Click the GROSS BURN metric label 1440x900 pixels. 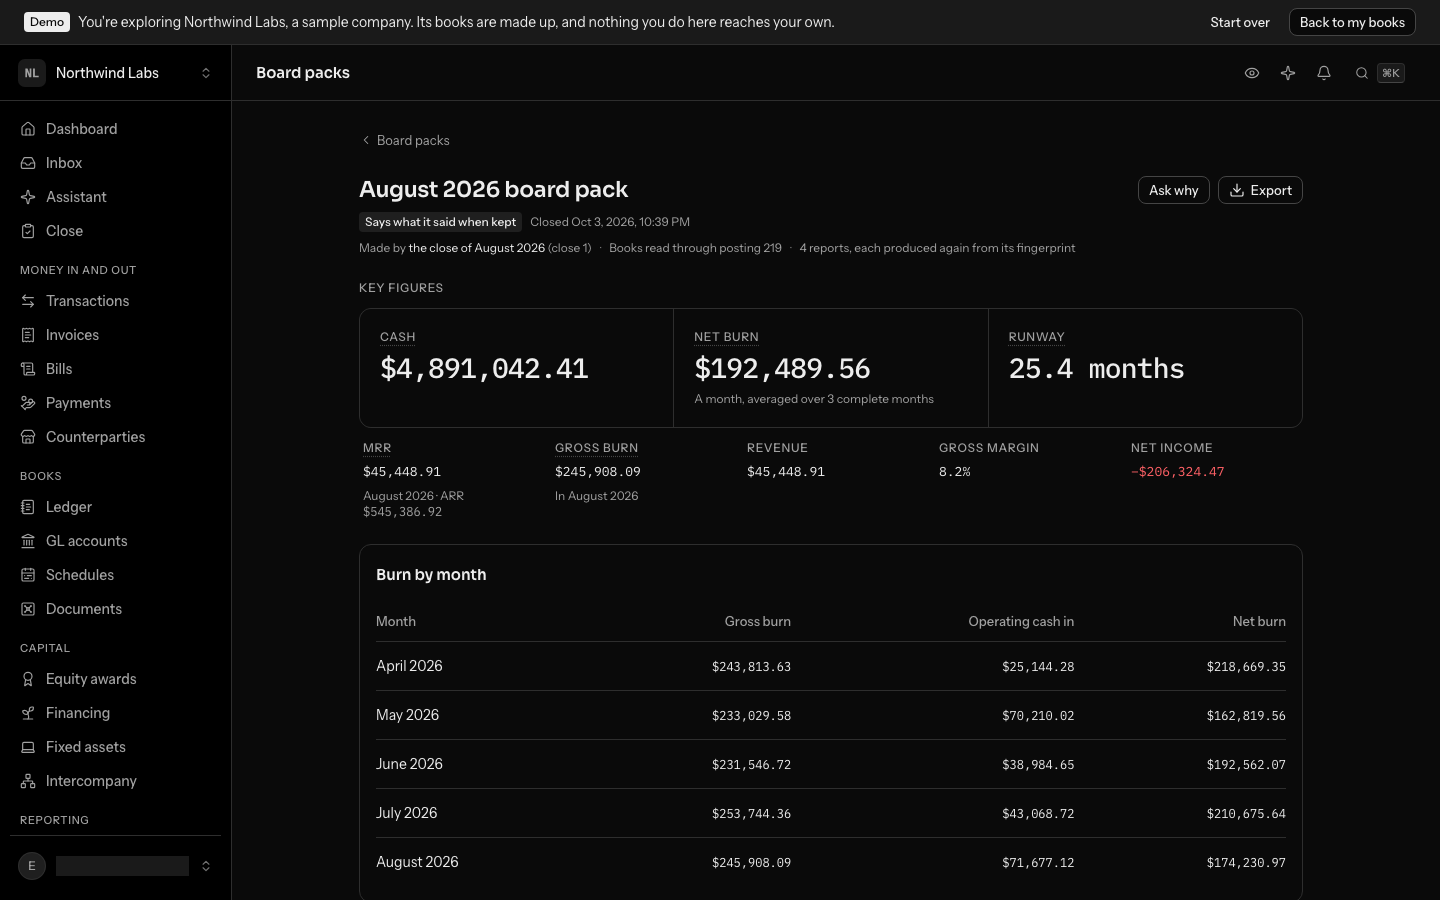pos(596,448)
